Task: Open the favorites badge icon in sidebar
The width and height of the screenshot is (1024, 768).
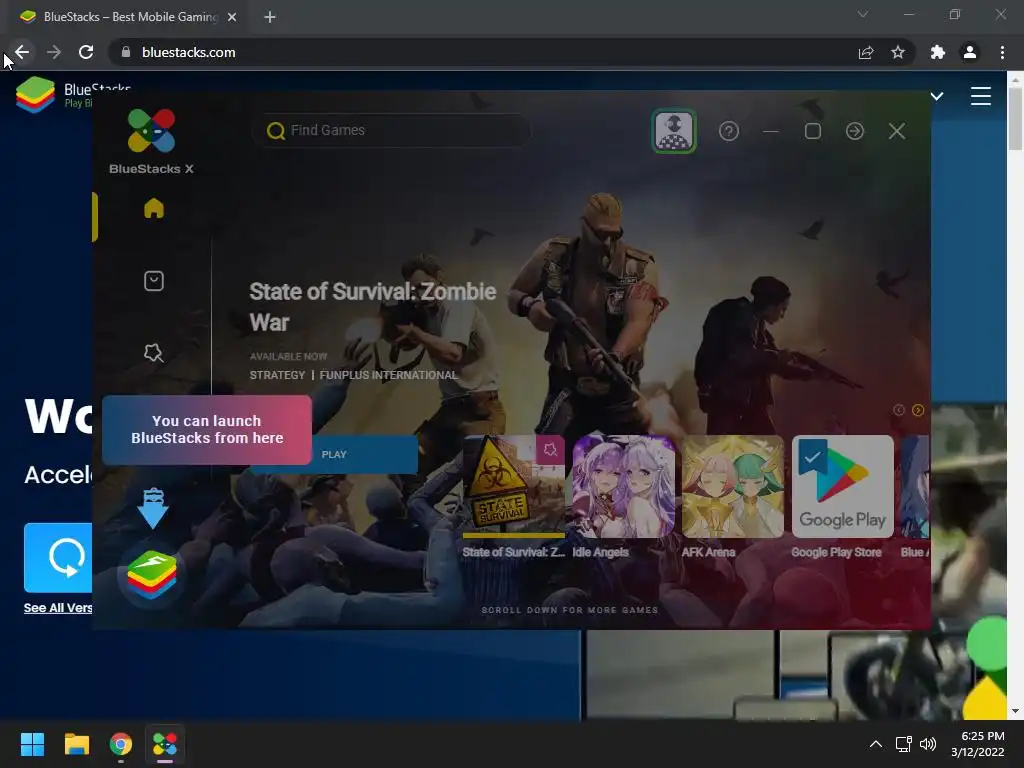Action: pos(153,353)
